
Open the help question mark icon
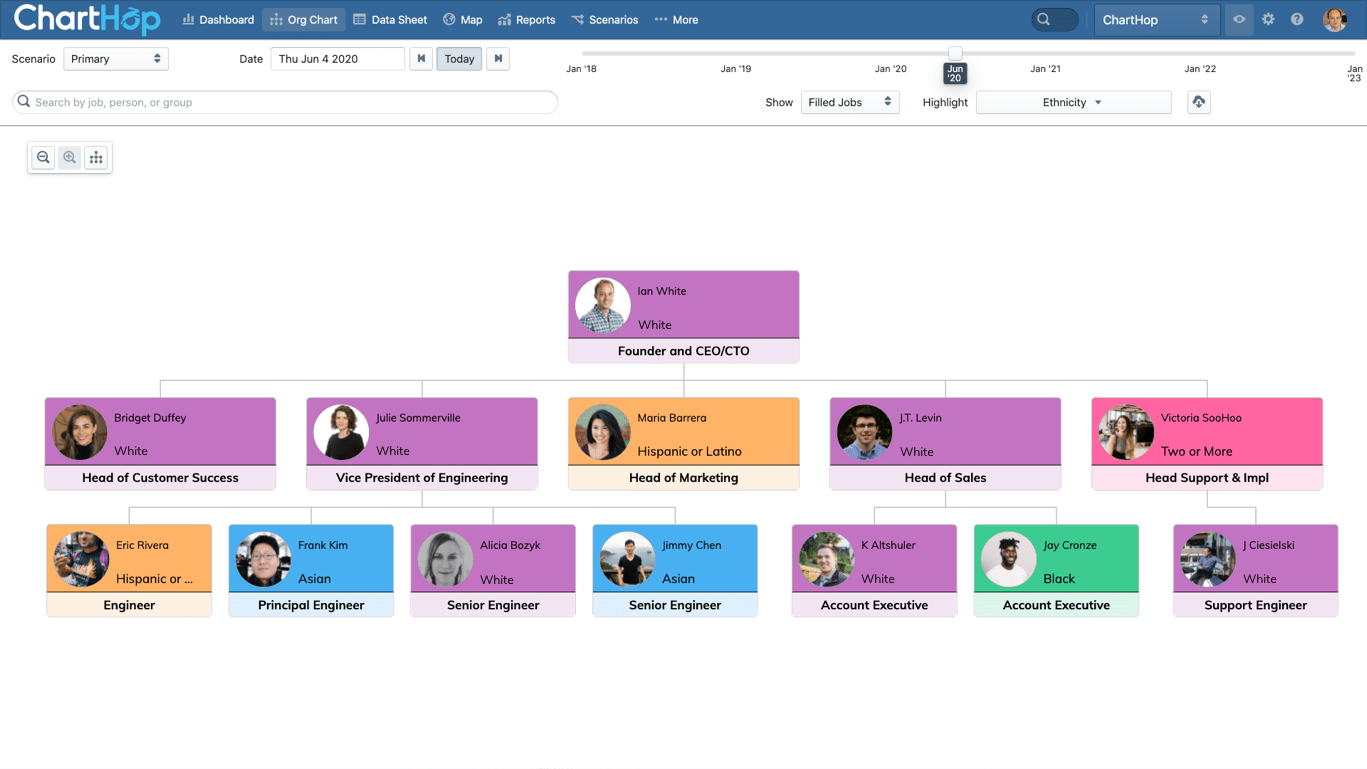[x=1297, y=19]
